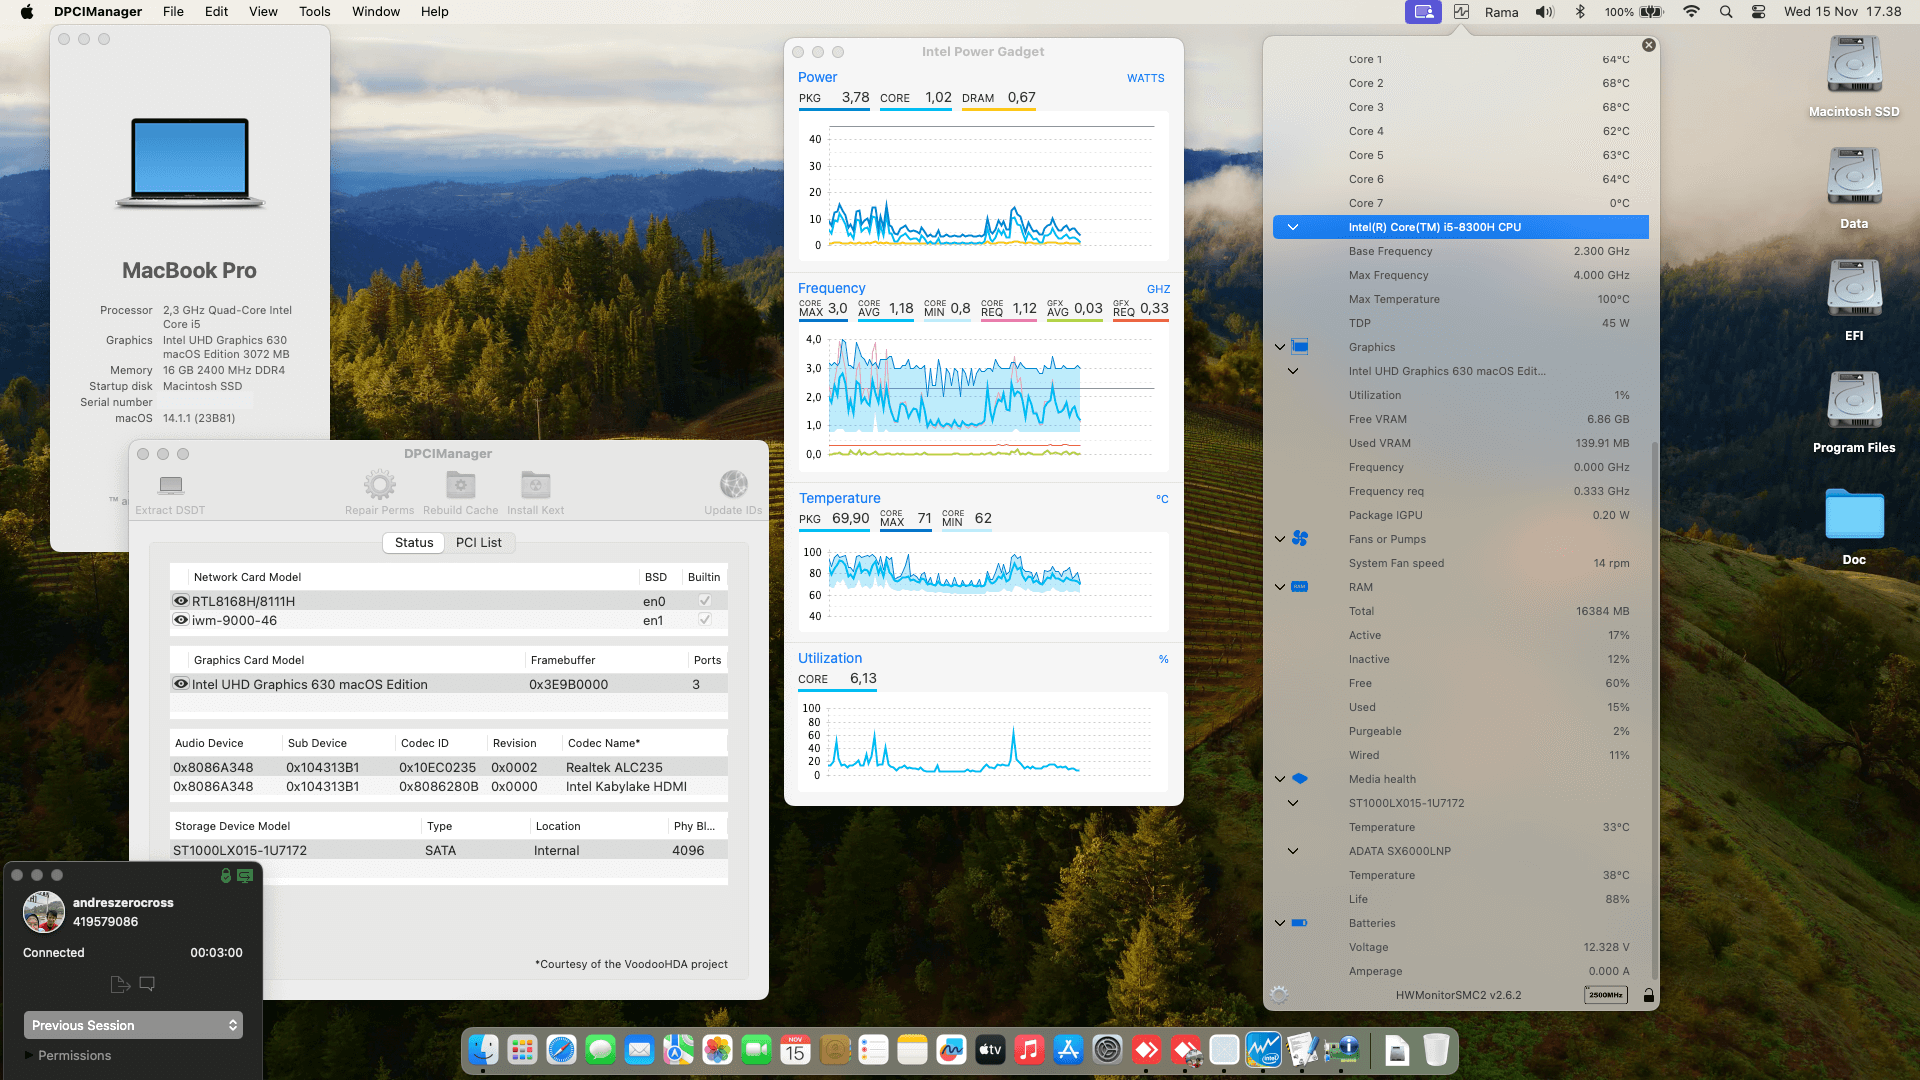
Task: Select ST1000LX015-1U7172 storage device row
Action: [448, 850]
